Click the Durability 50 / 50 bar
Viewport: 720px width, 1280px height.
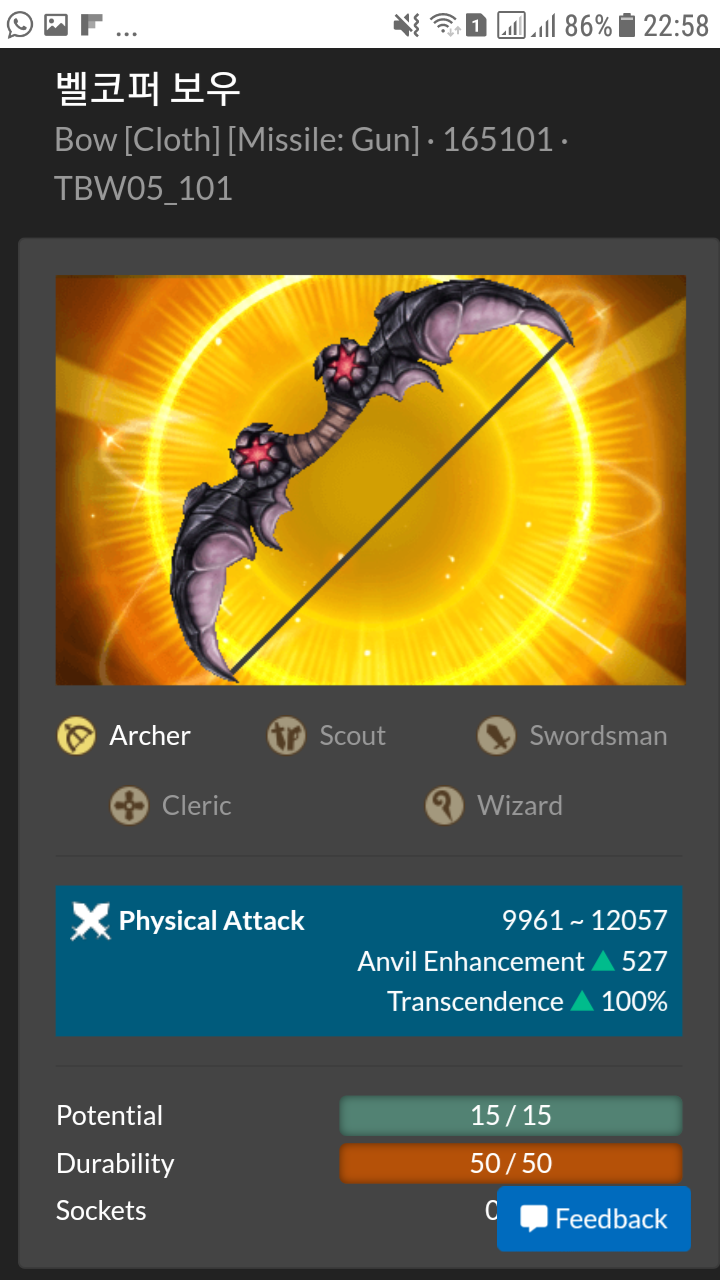point(511,1164)
